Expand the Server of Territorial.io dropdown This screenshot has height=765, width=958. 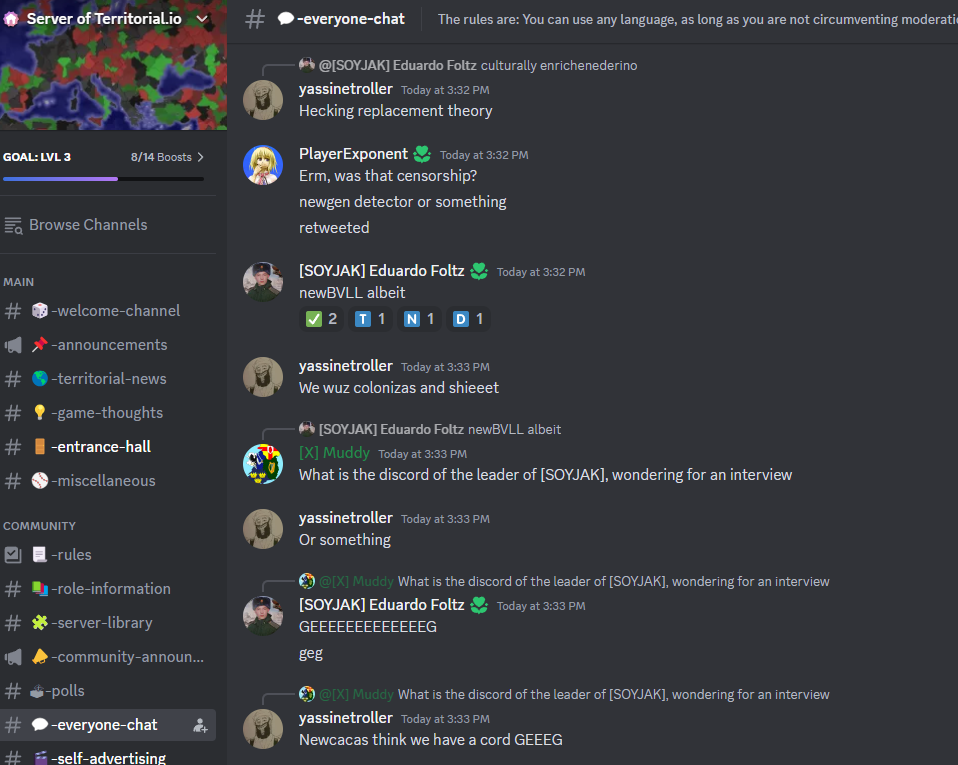pyautogui.click(x=202, y=19)
